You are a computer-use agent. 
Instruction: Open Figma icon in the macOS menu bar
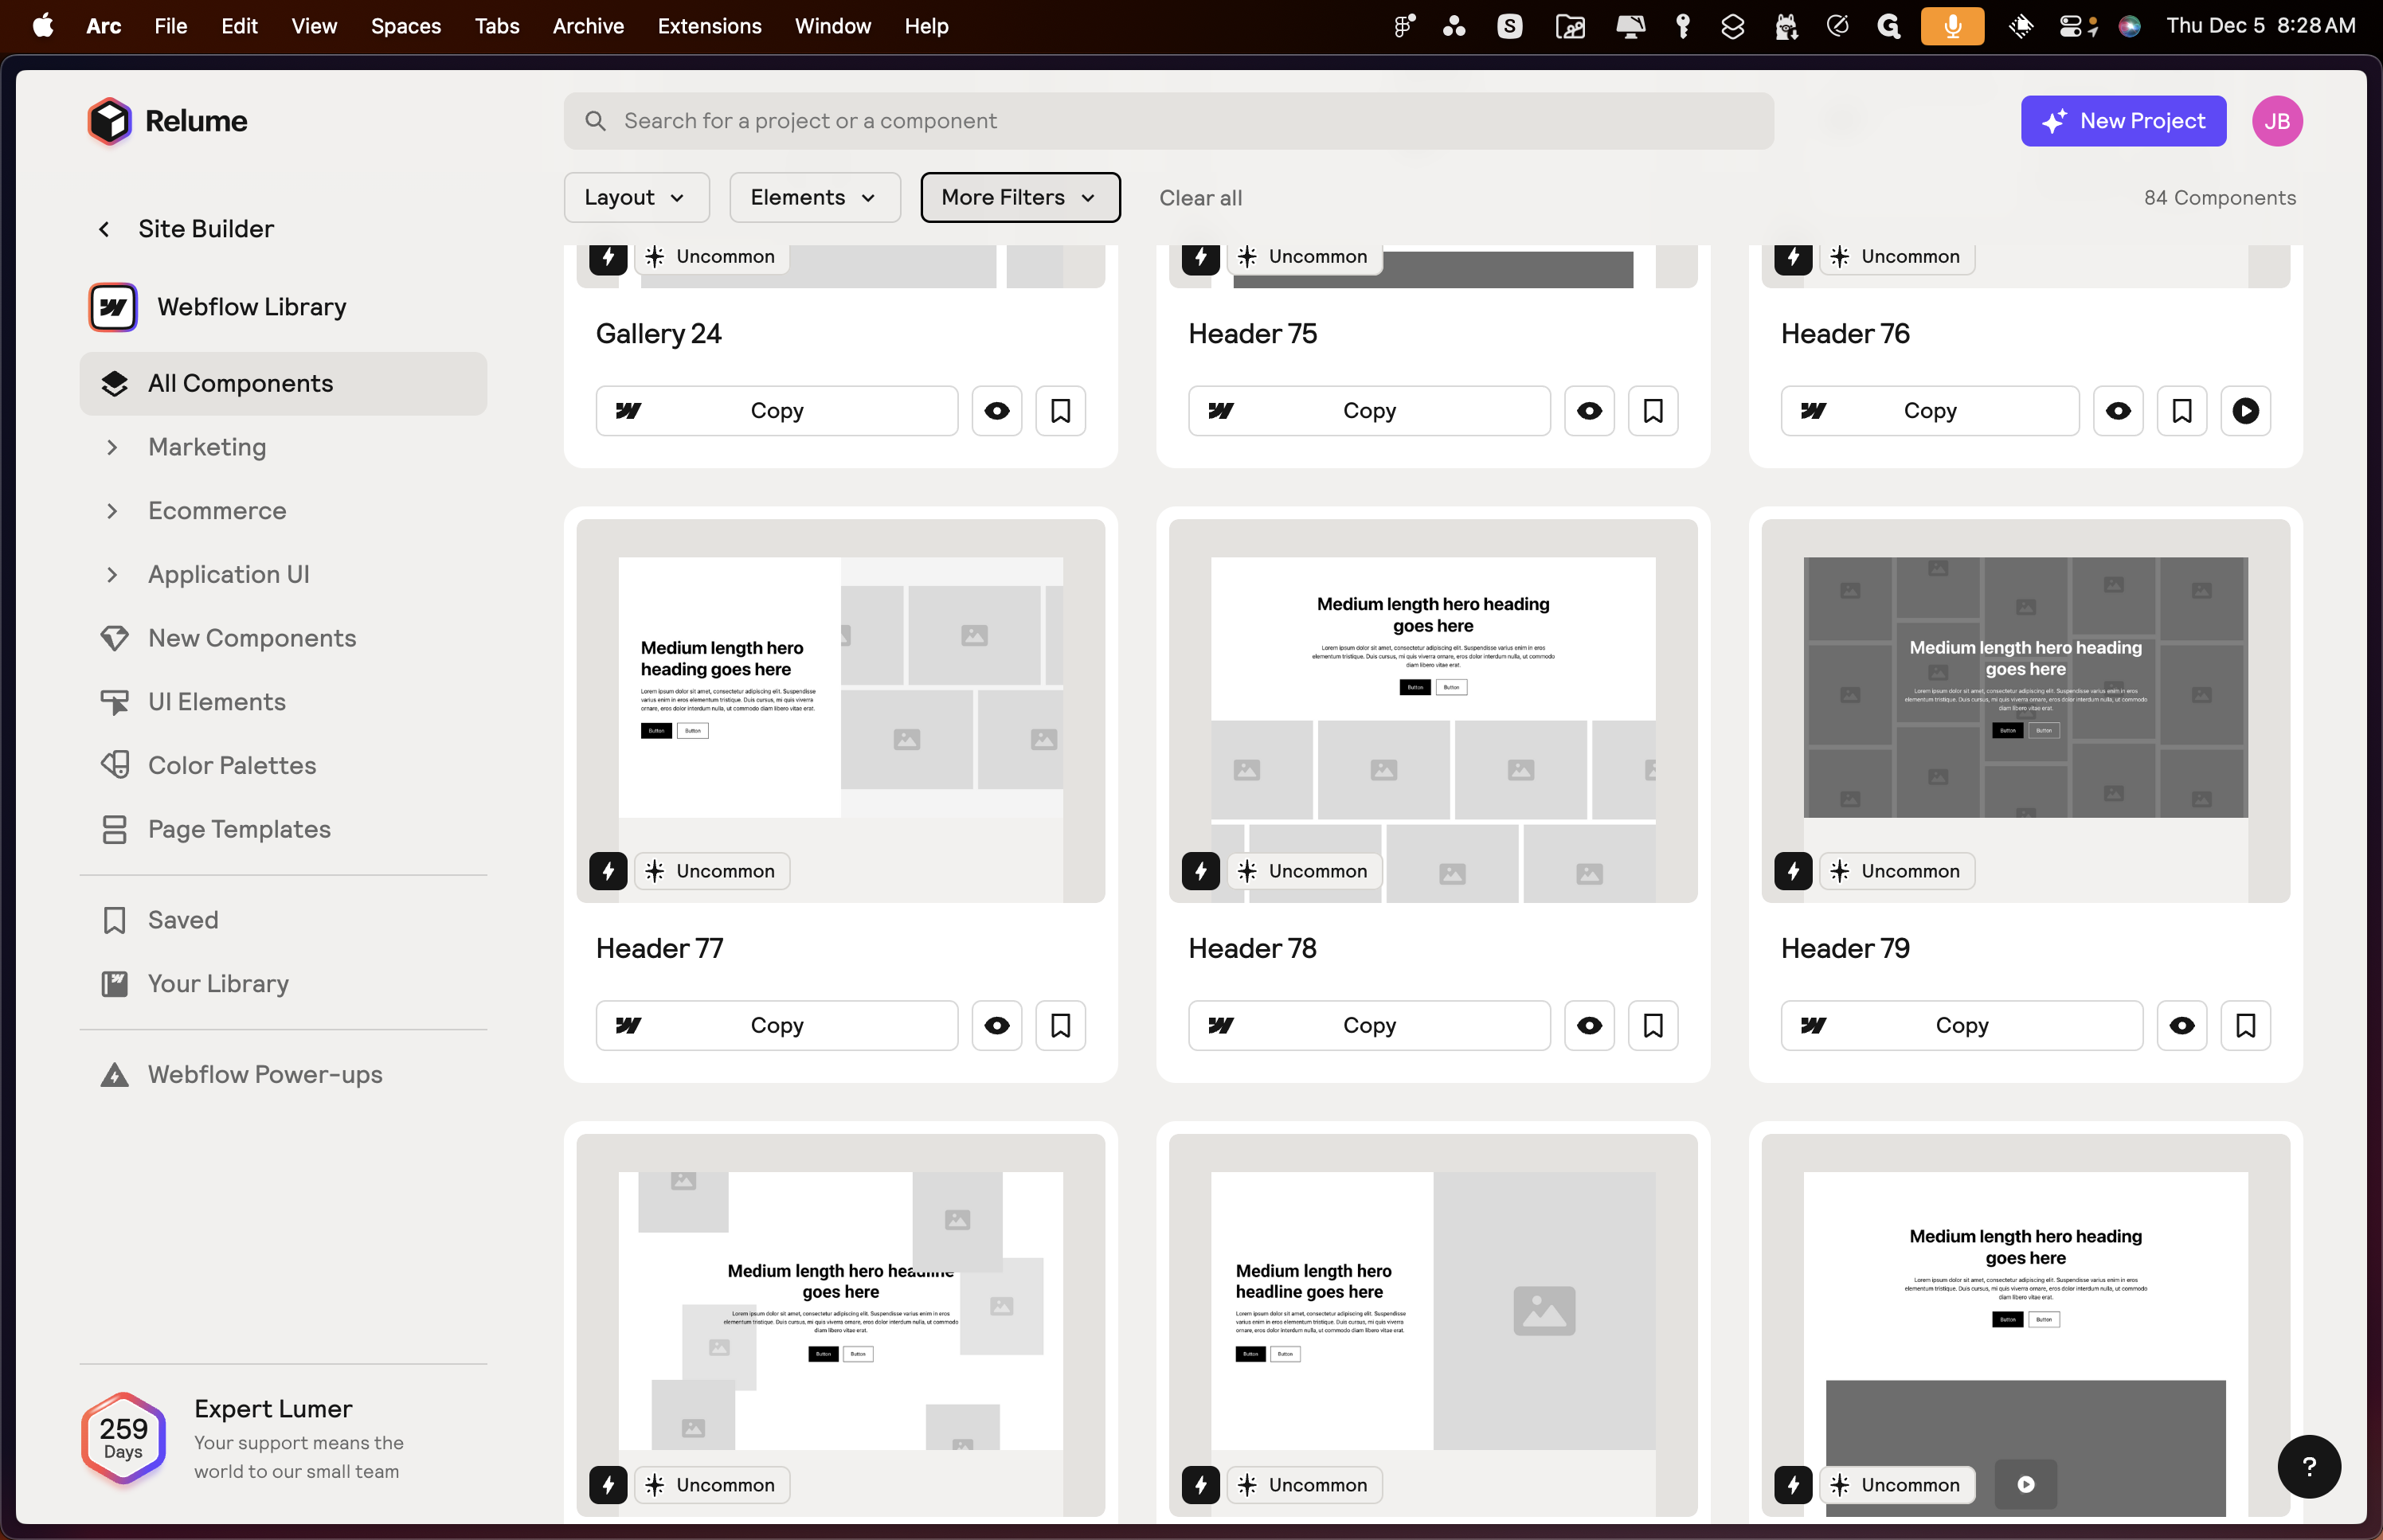pos(1404,26)
